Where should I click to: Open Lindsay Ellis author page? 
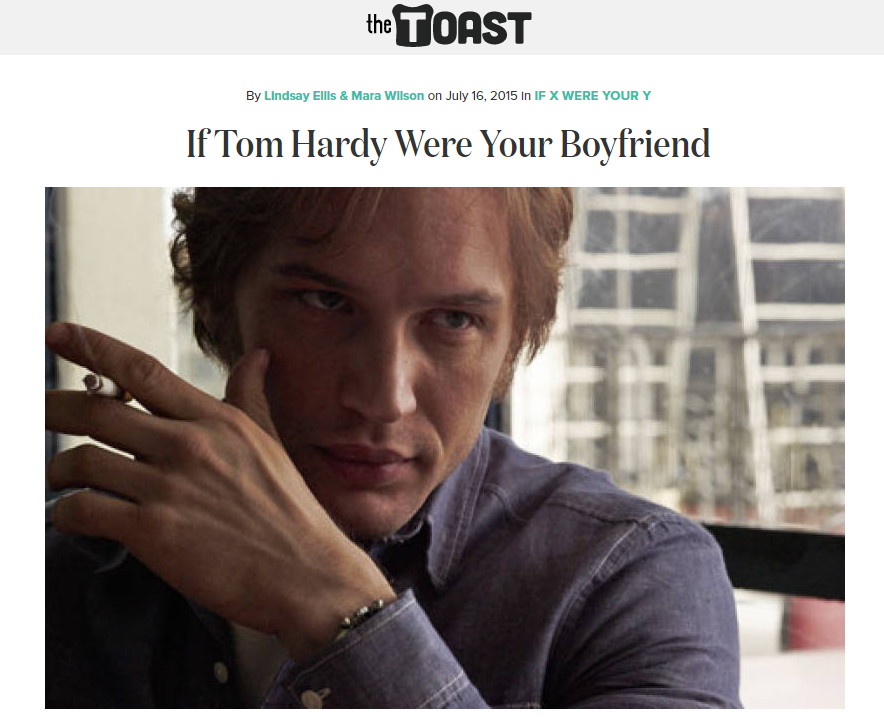click(x=300, y=96)
